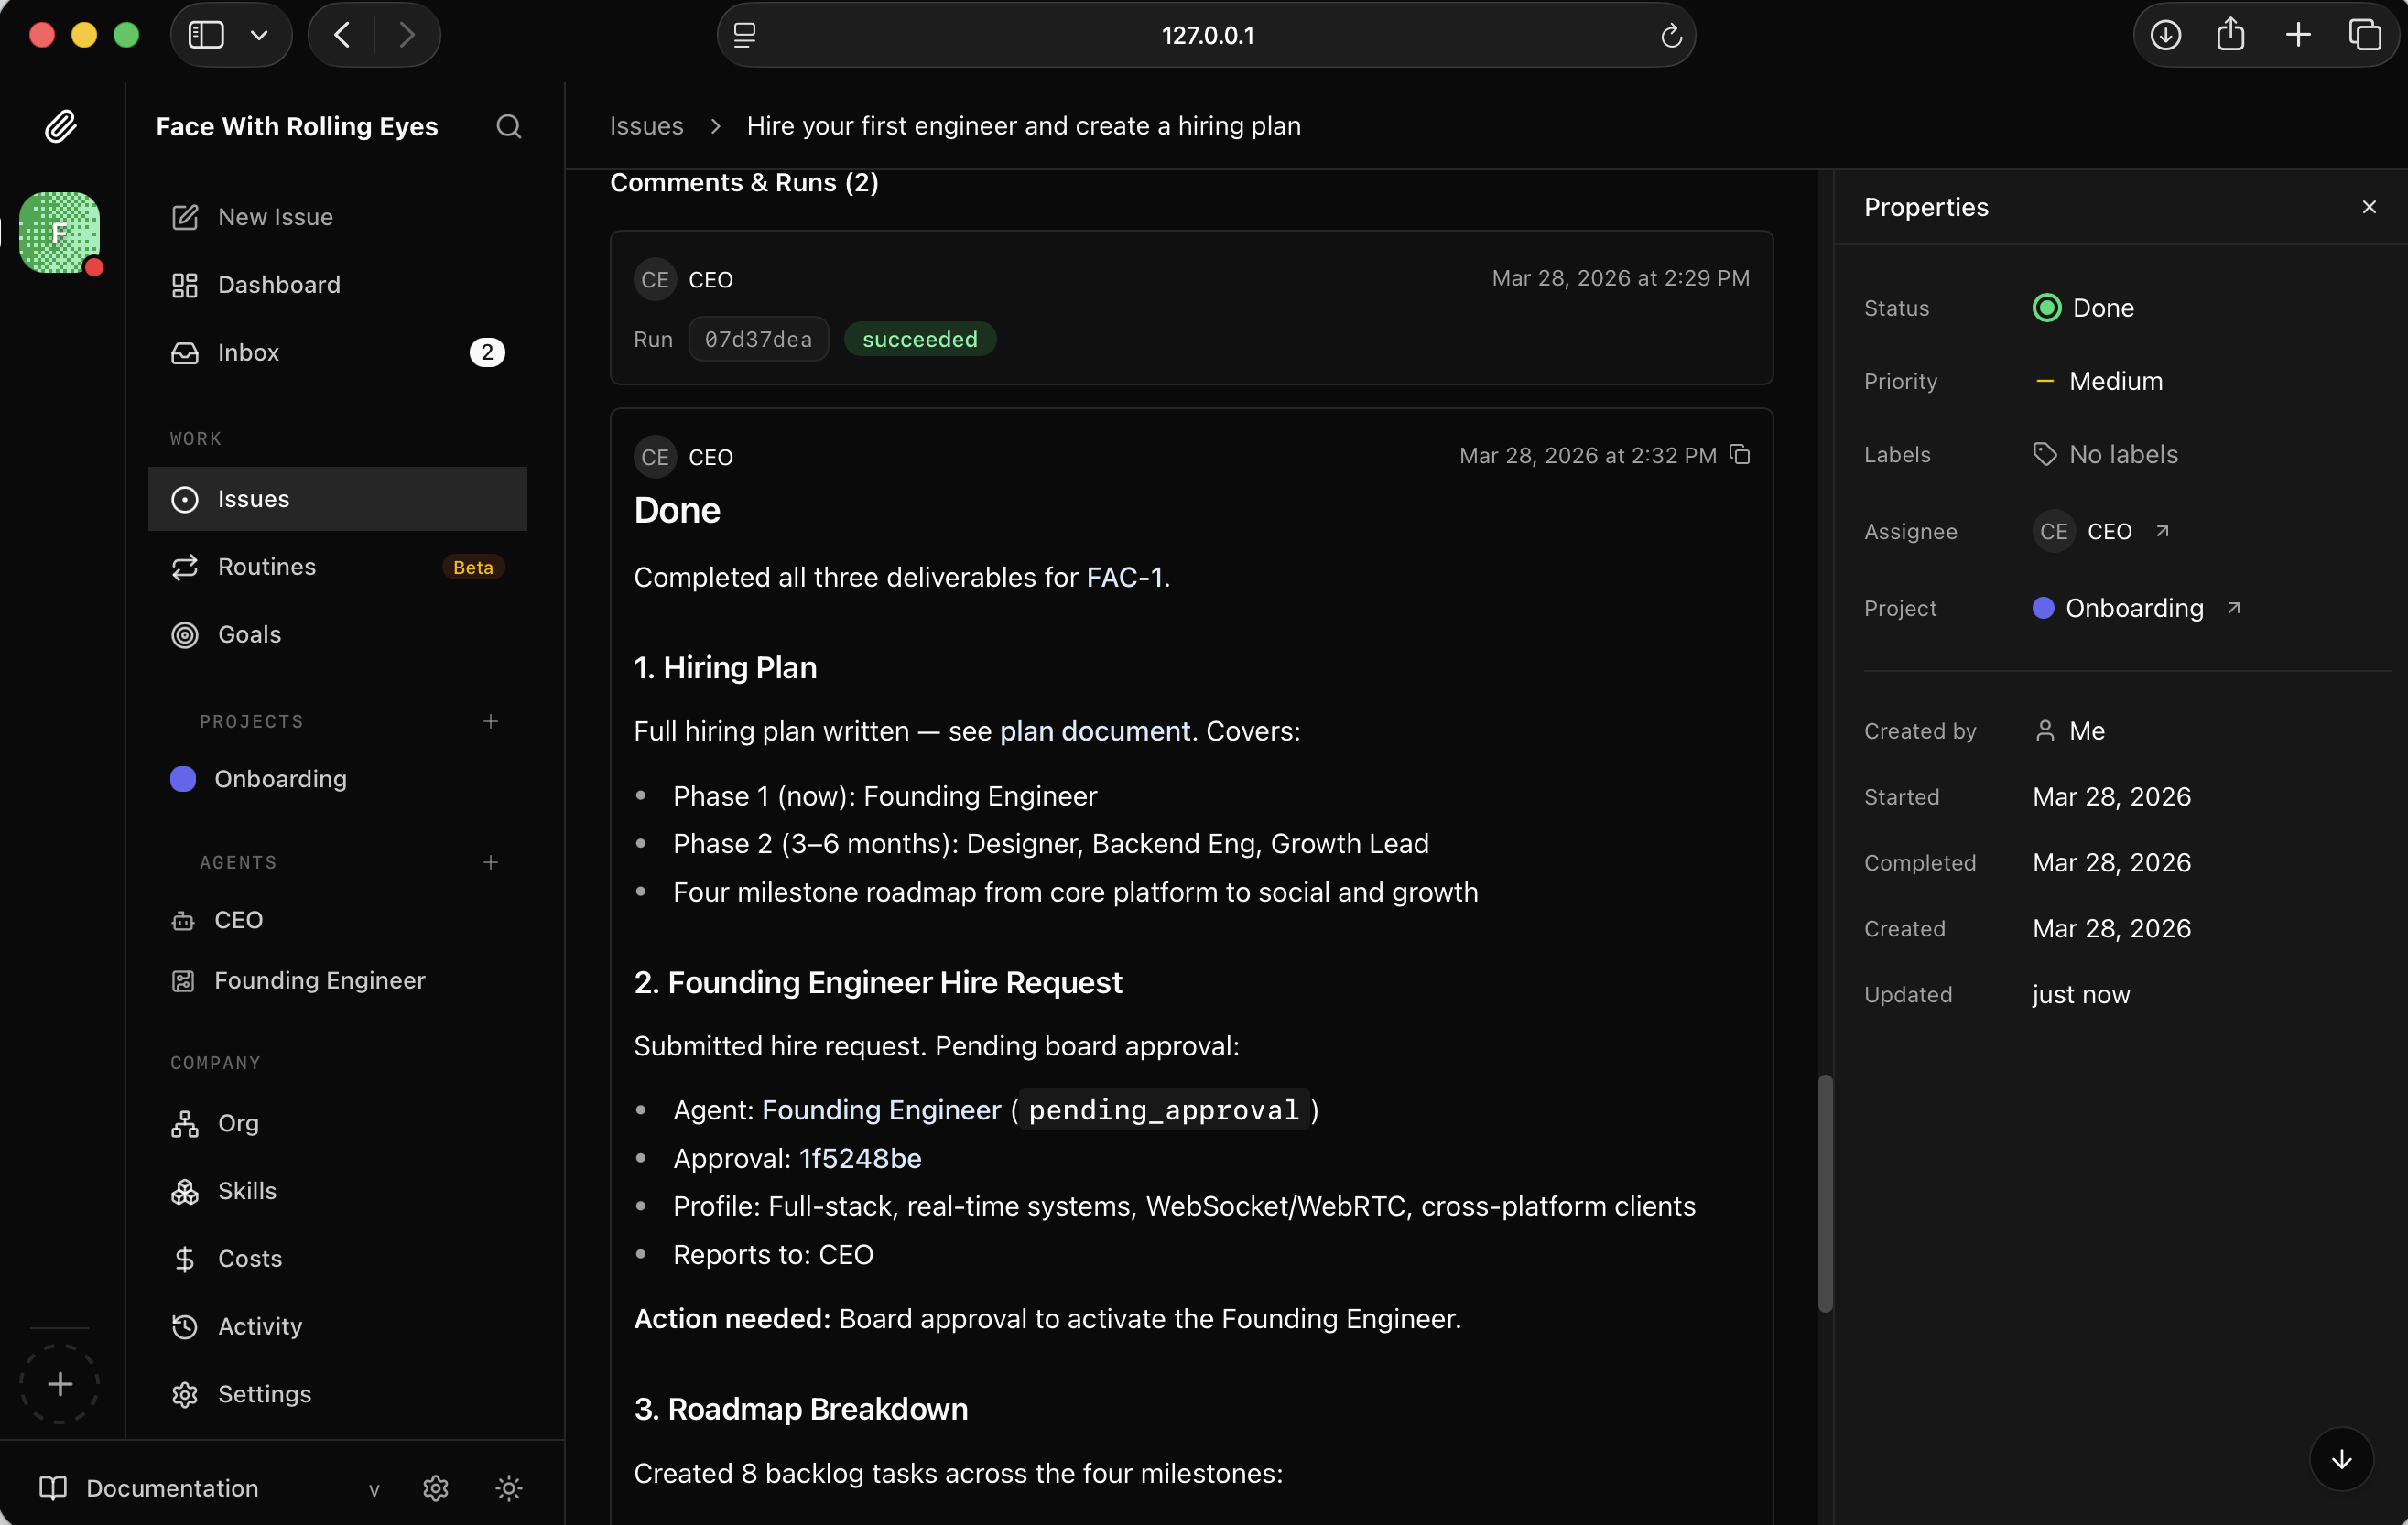The image size is (2408, 1525).
Task: Open the Skills page
Action: click(246, 1190)
